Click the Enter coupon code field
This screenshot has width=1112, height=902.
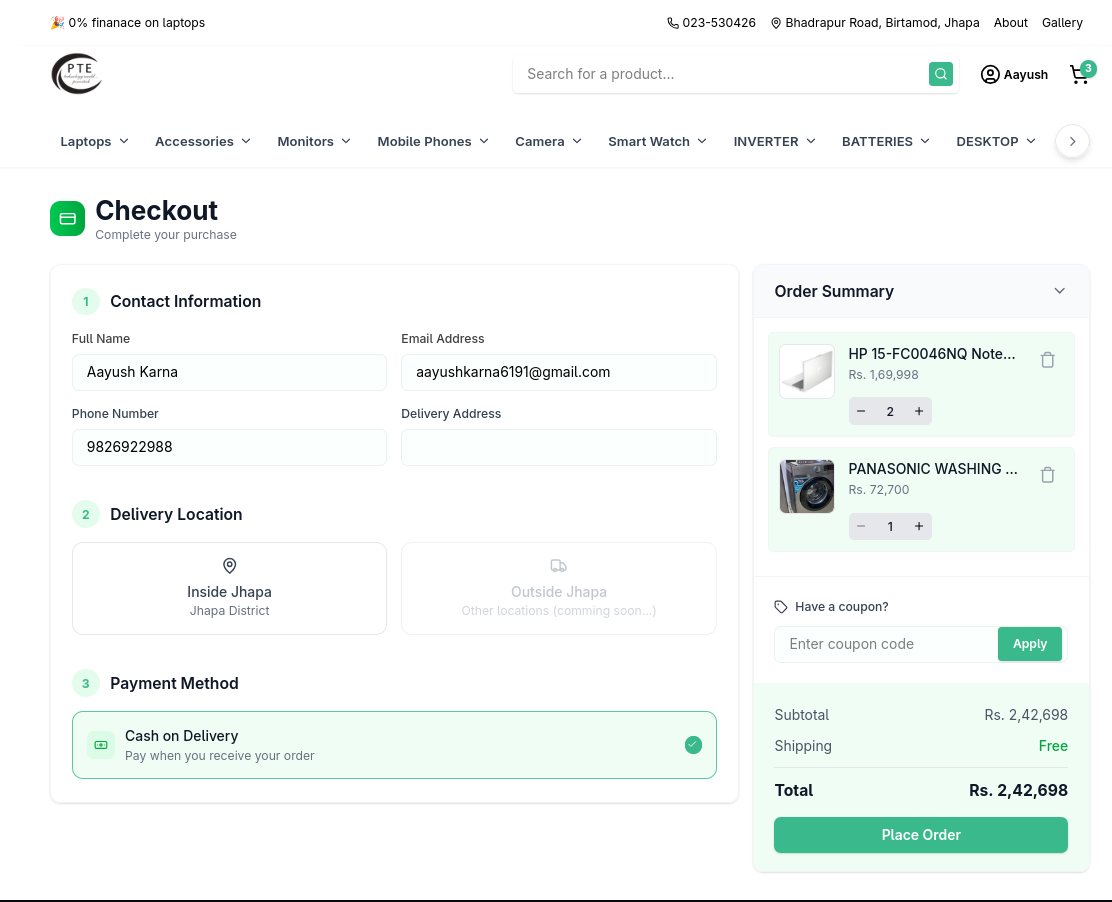(886, 644)
